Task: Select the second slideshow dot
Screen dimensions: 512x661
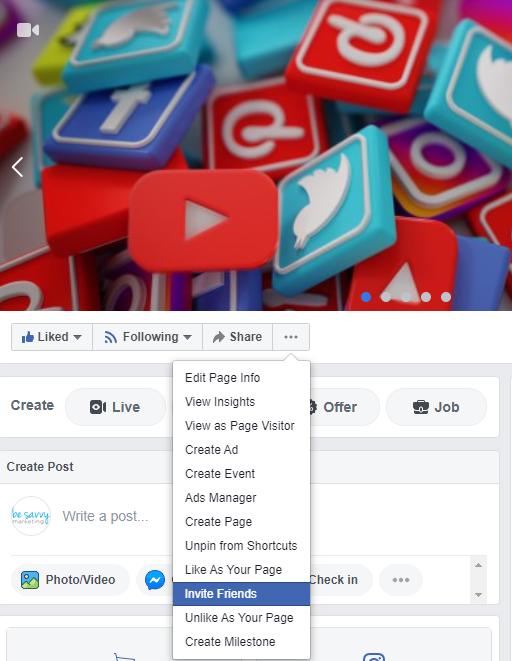Action: (386, 297)
